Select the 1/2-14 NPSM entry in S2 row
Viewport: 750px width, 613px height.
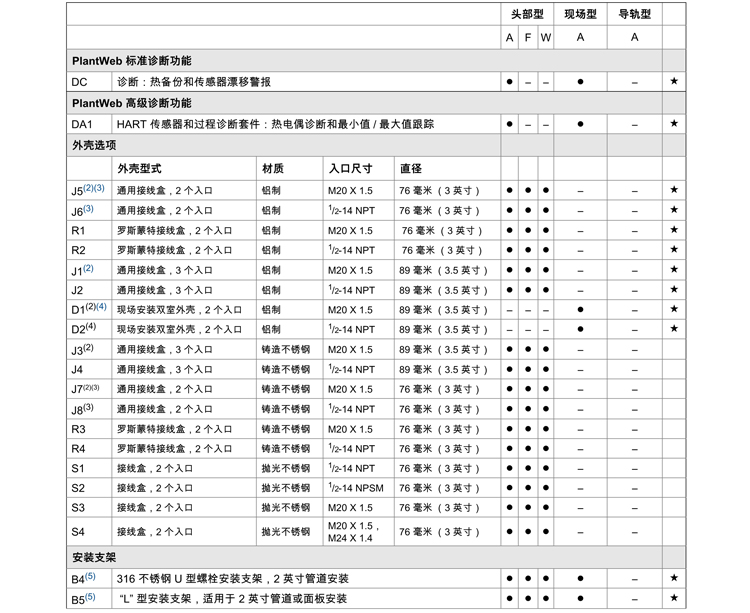(353, 488)
